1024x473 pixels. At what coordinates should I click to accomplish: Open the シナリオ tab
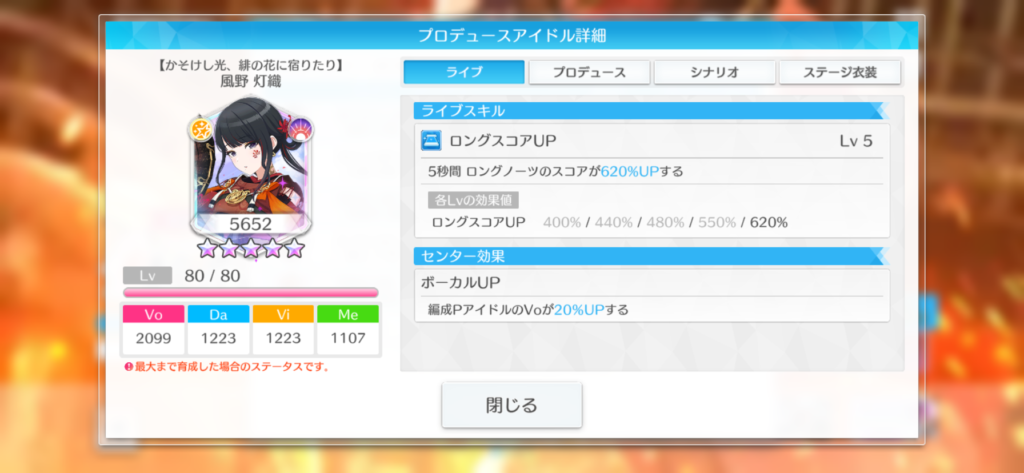pos(714,73)
